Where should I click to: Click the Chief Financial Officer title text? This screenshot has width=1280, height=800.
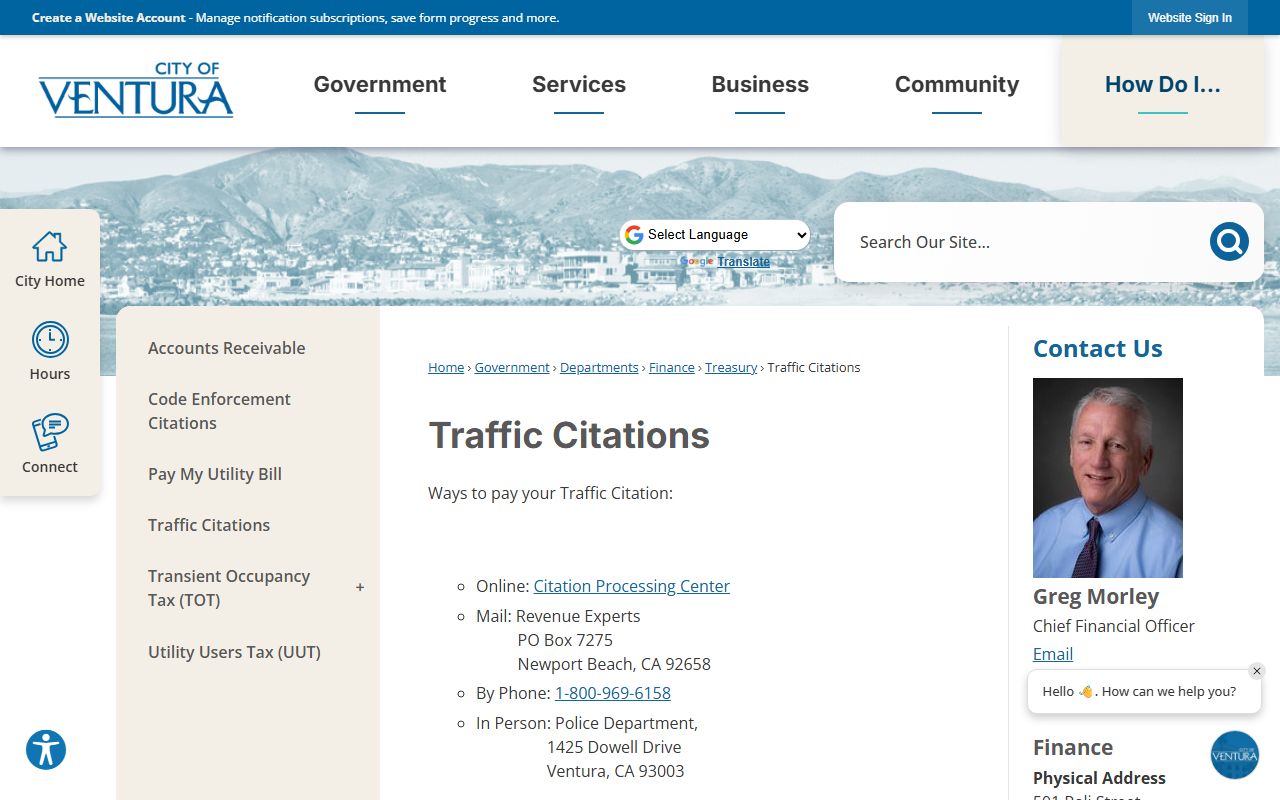(x=1114, y=626)
